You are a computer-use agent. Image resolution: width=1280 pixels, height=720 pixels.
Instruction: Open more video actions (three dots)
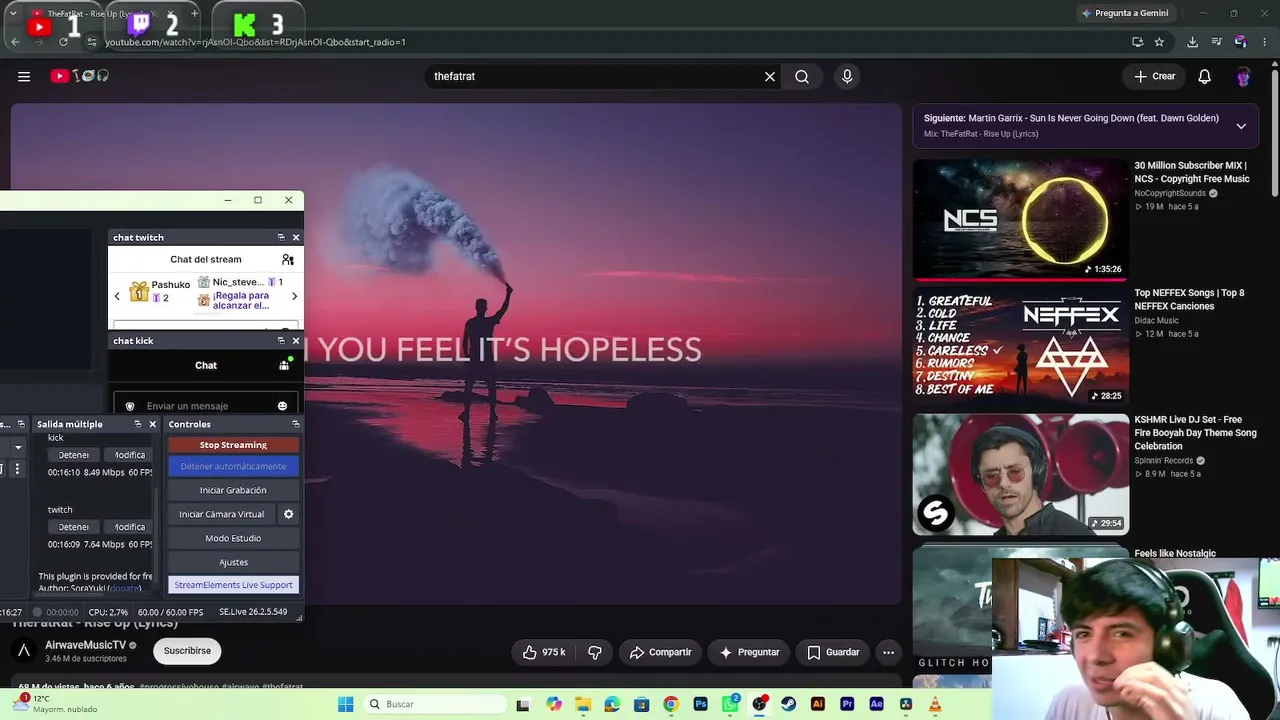pos(888,652)
